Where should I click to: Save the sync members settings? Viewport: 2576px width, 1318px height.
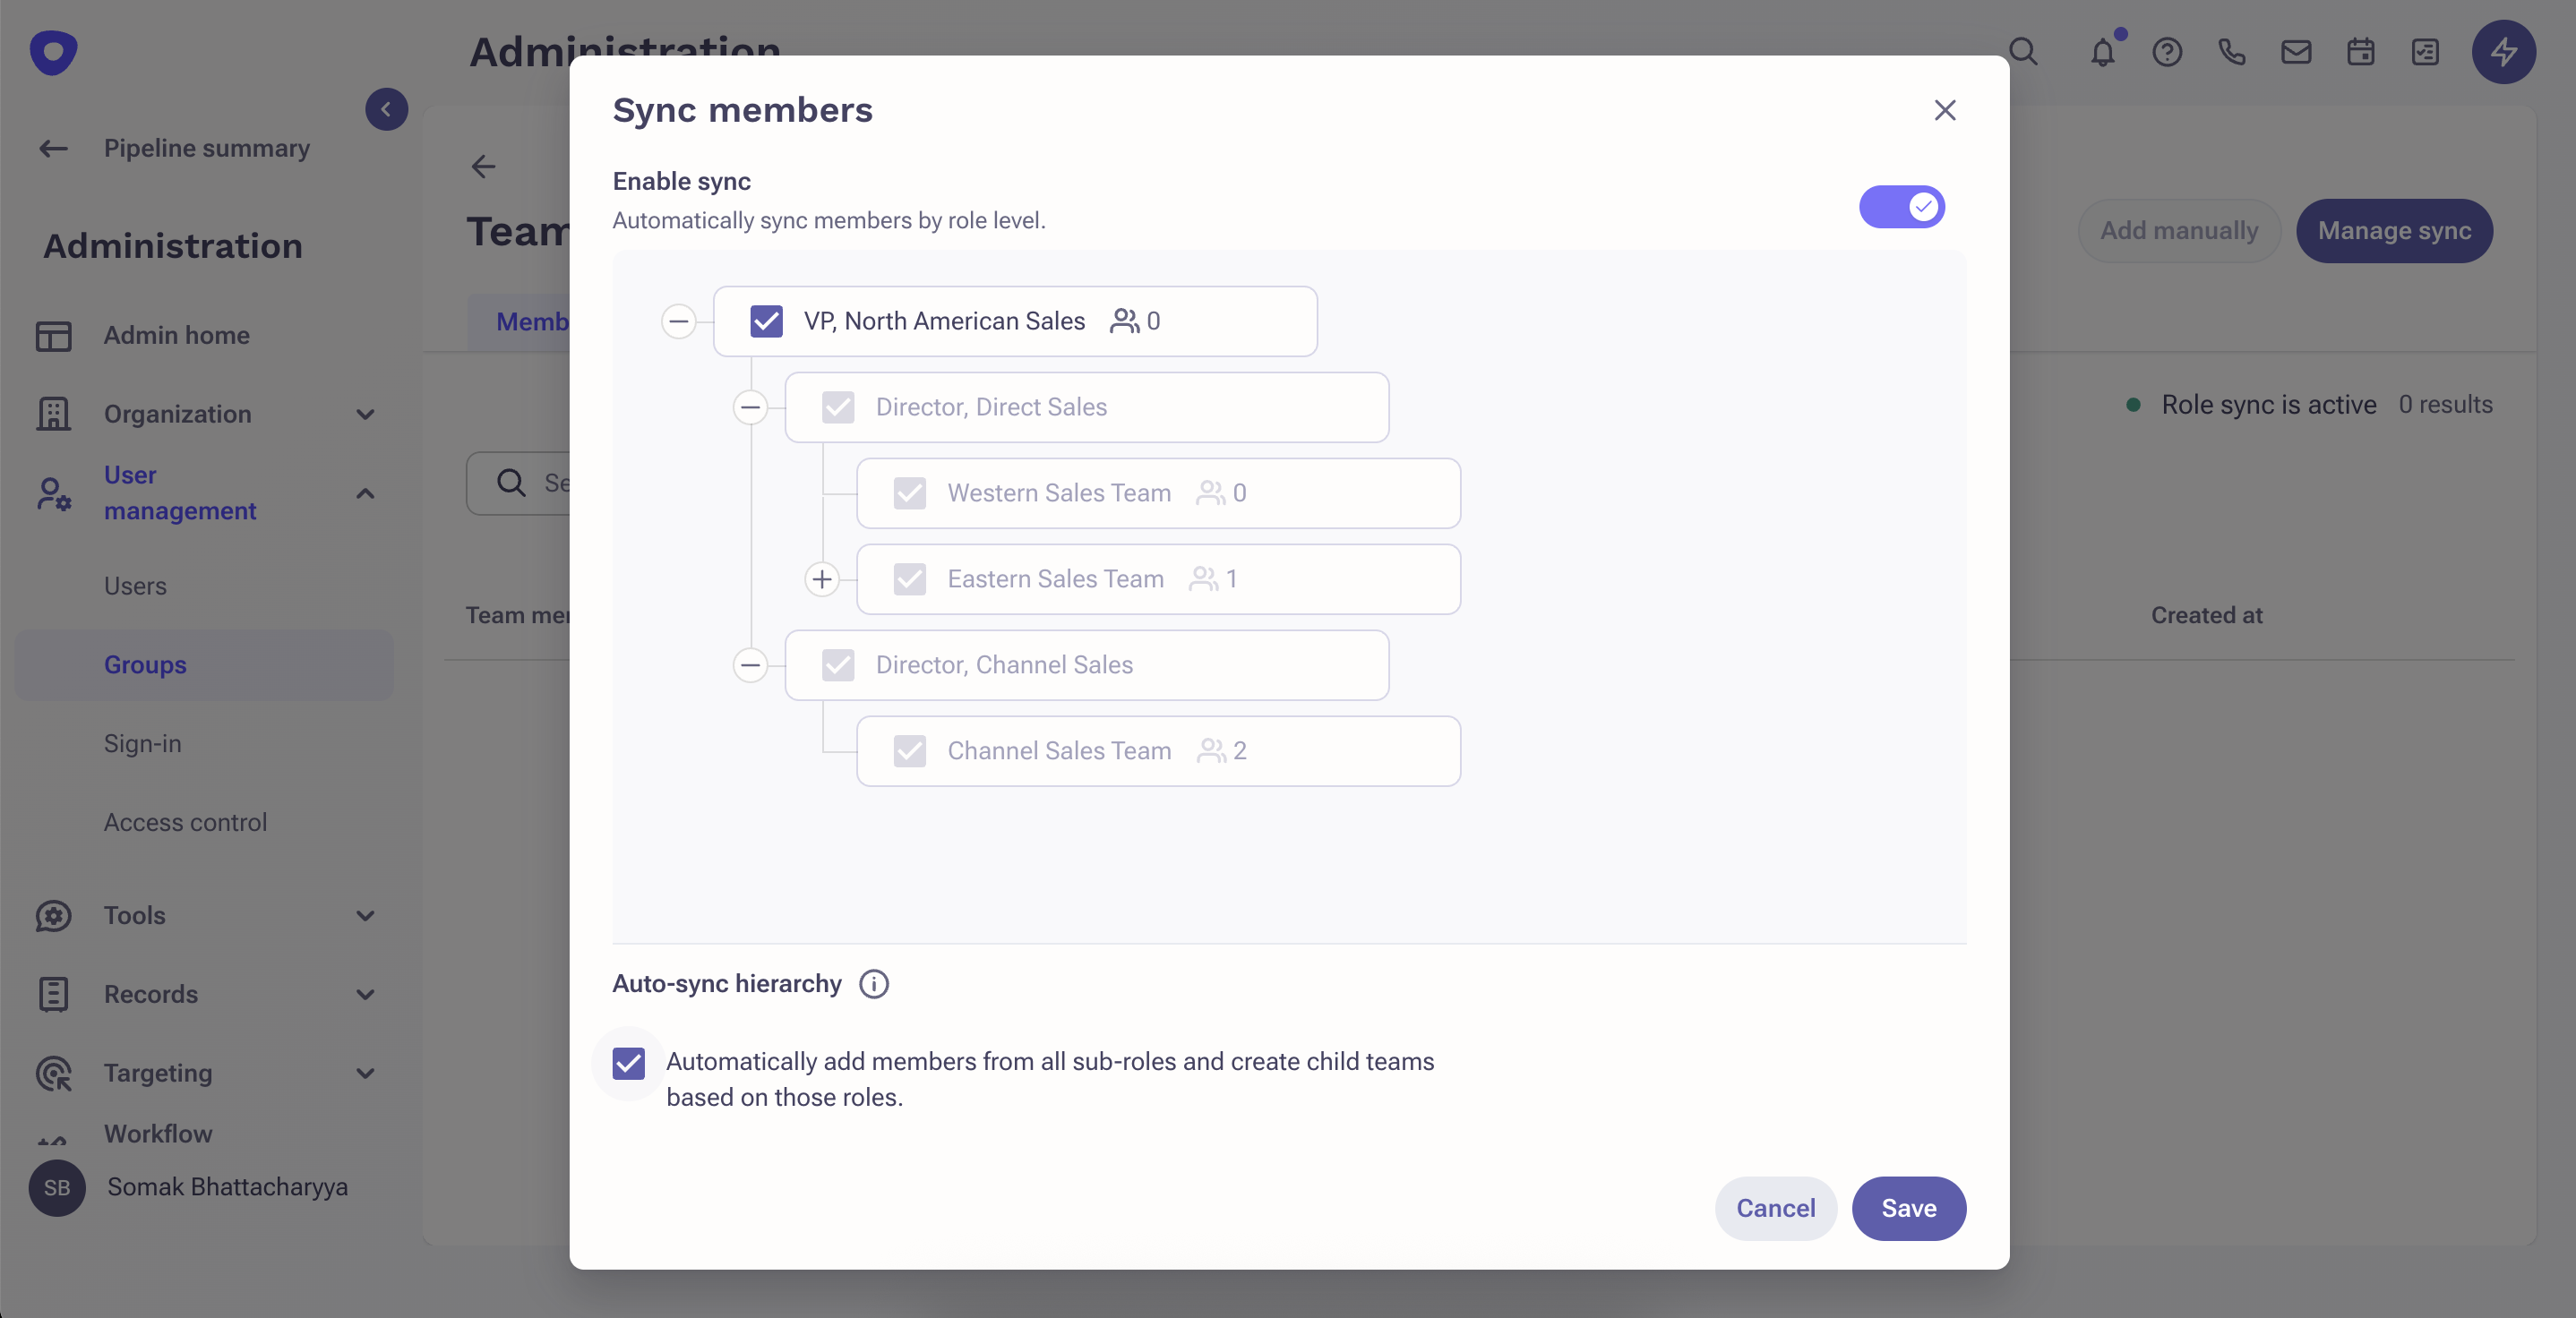pos(1908,1208)
